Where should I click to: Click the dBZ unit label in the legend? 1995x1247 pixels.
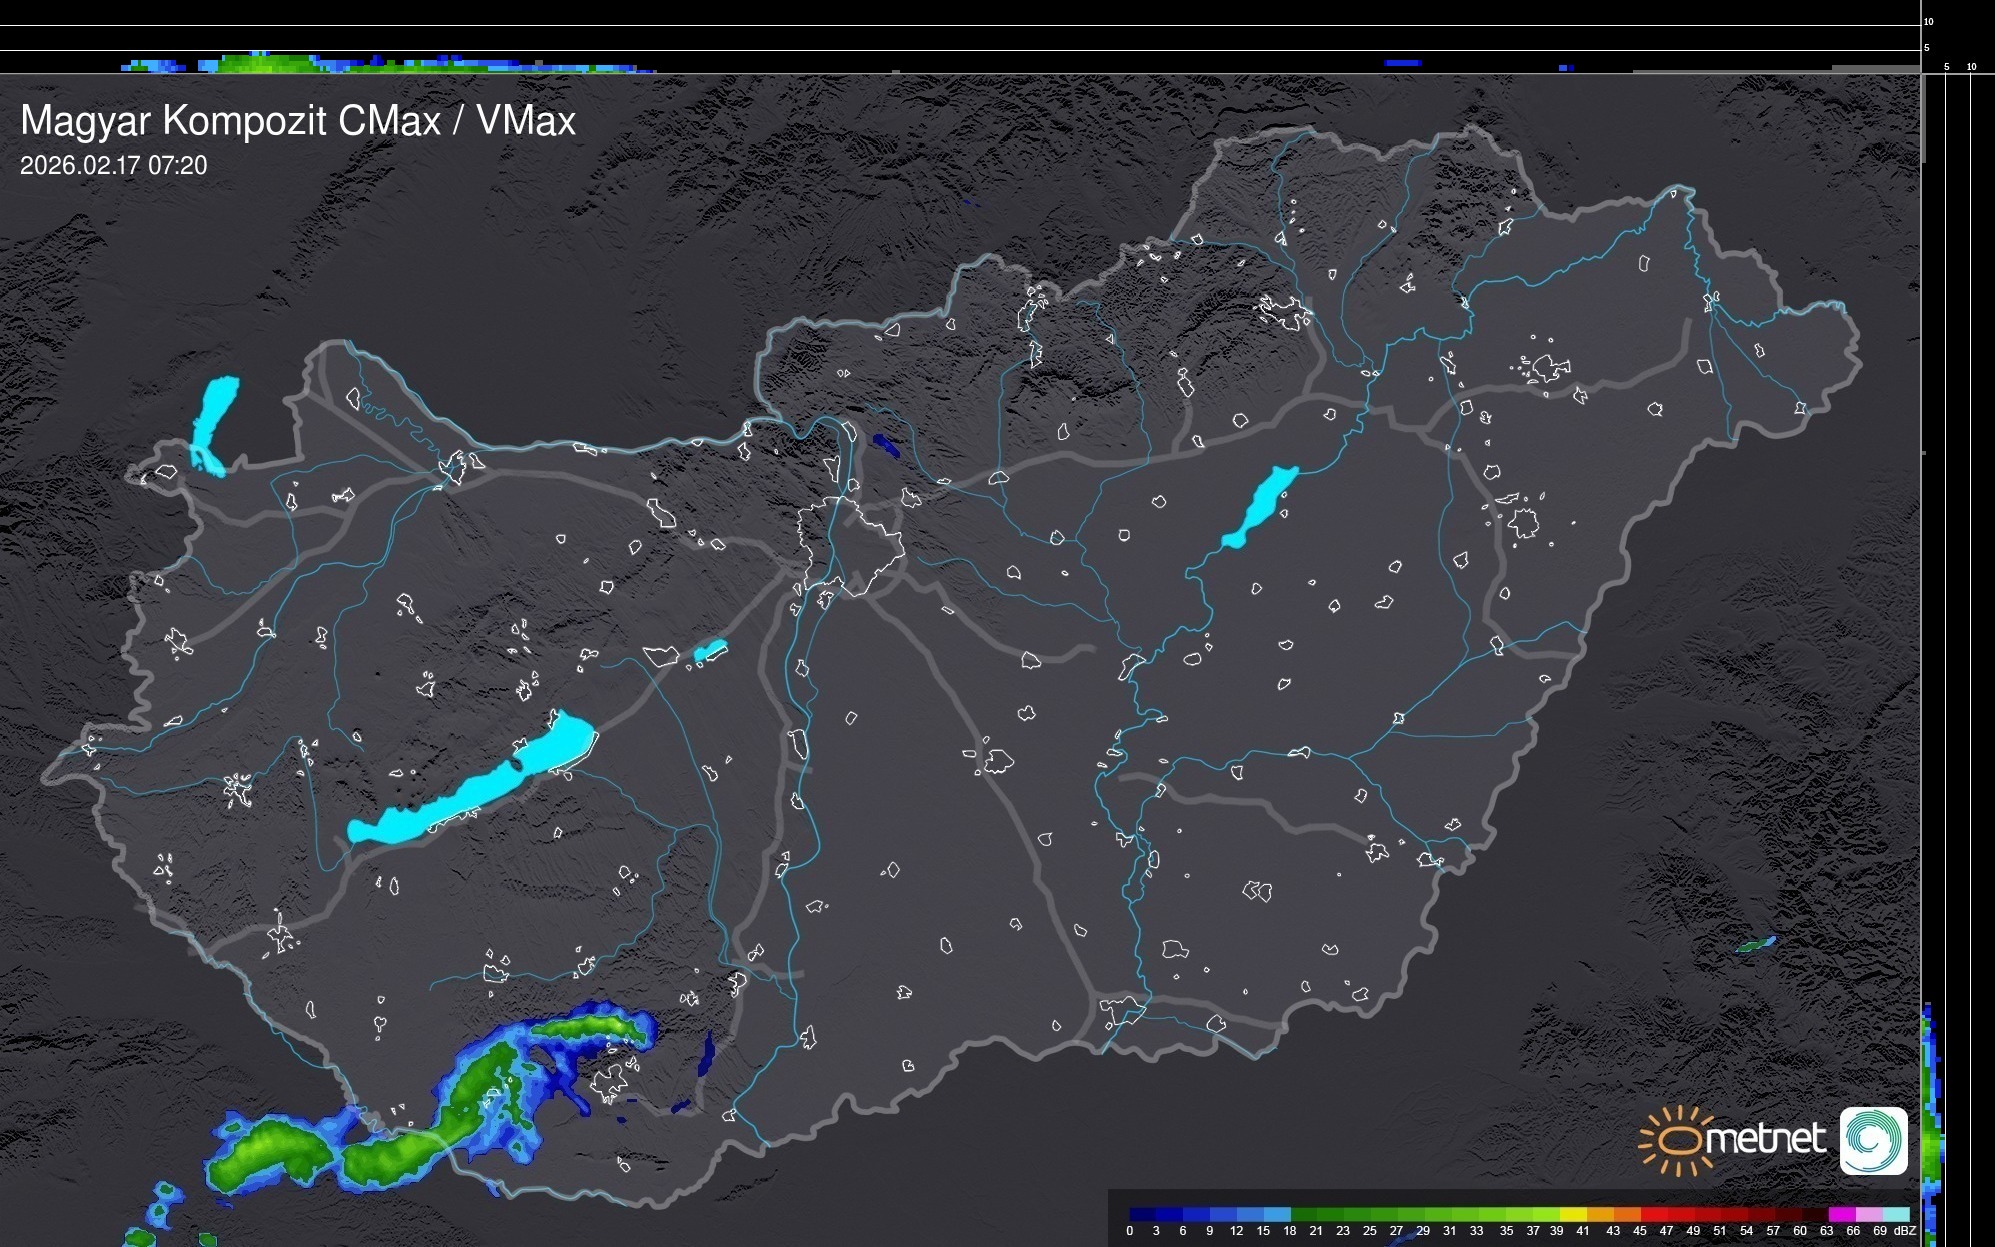[1905, 1231]
